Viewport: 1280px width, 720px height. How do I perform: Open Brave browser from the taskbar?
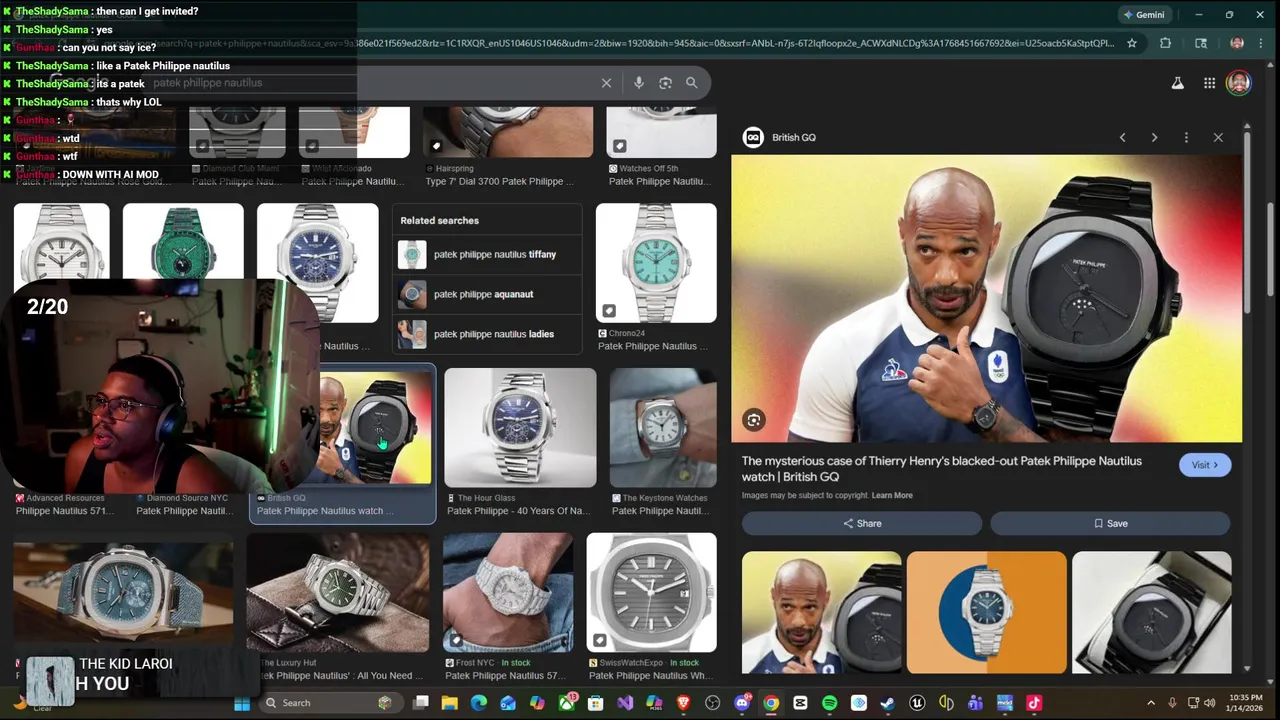click(x=683, y=703)
